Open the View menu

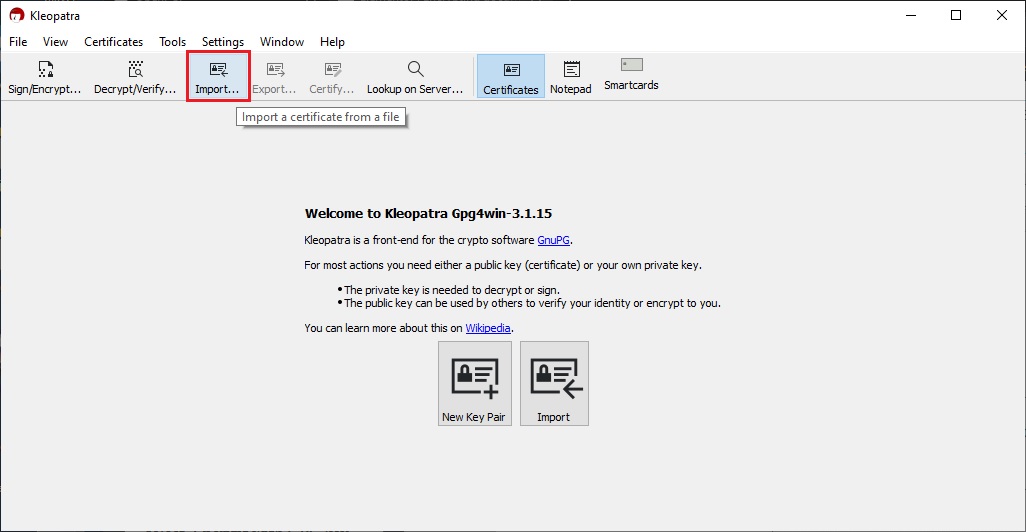tap(56, 42)
